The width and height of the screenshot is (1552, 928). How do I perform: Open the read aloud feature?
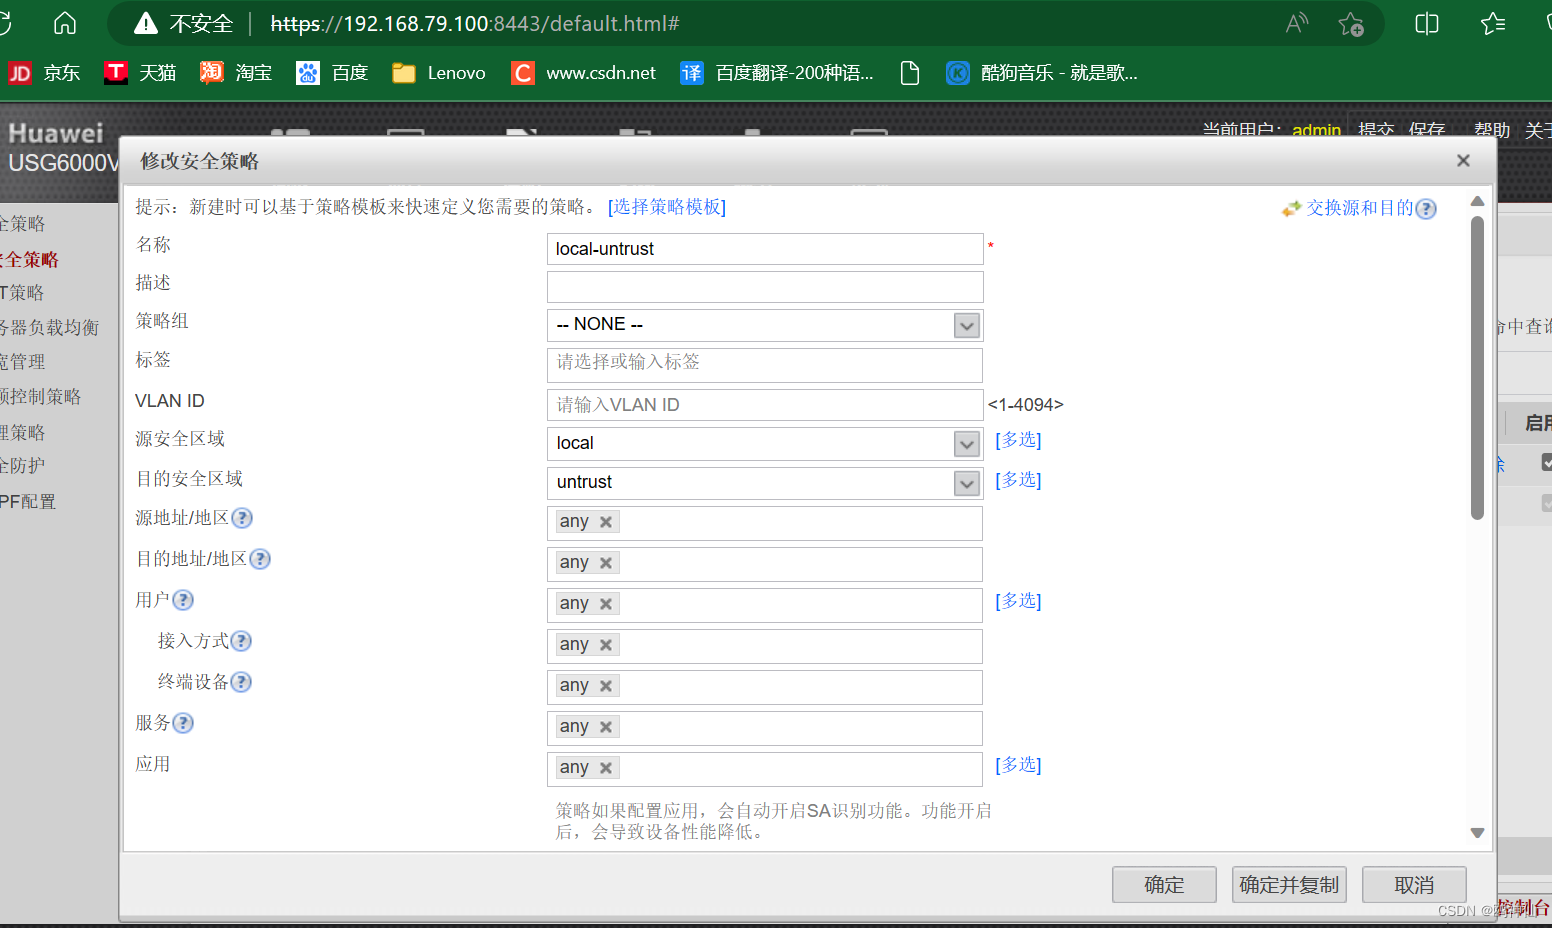click(1297, 23)
